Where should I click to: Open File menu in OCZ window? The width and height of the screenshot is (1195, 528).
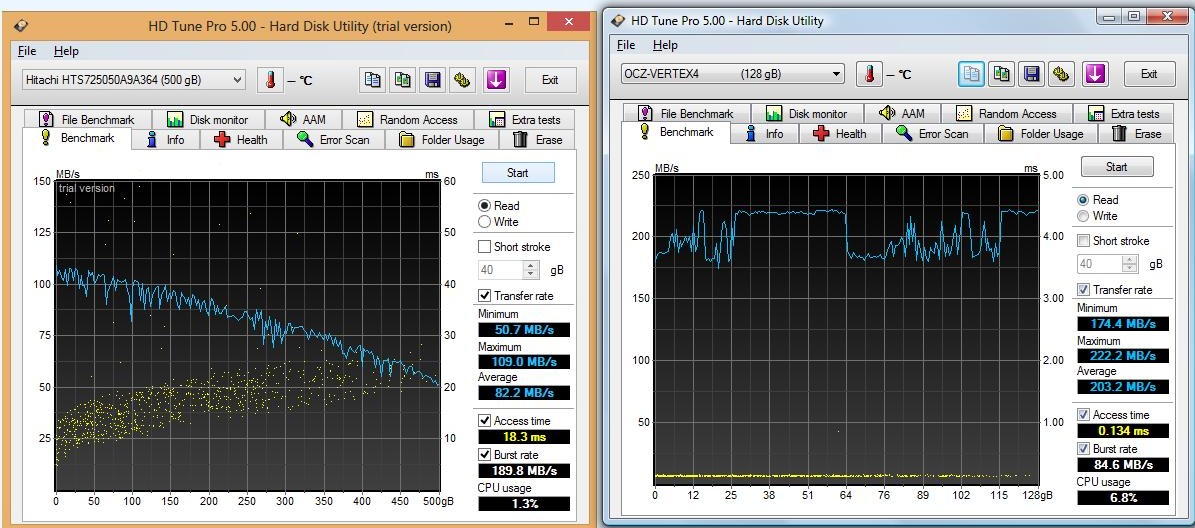tap(626, 45)
